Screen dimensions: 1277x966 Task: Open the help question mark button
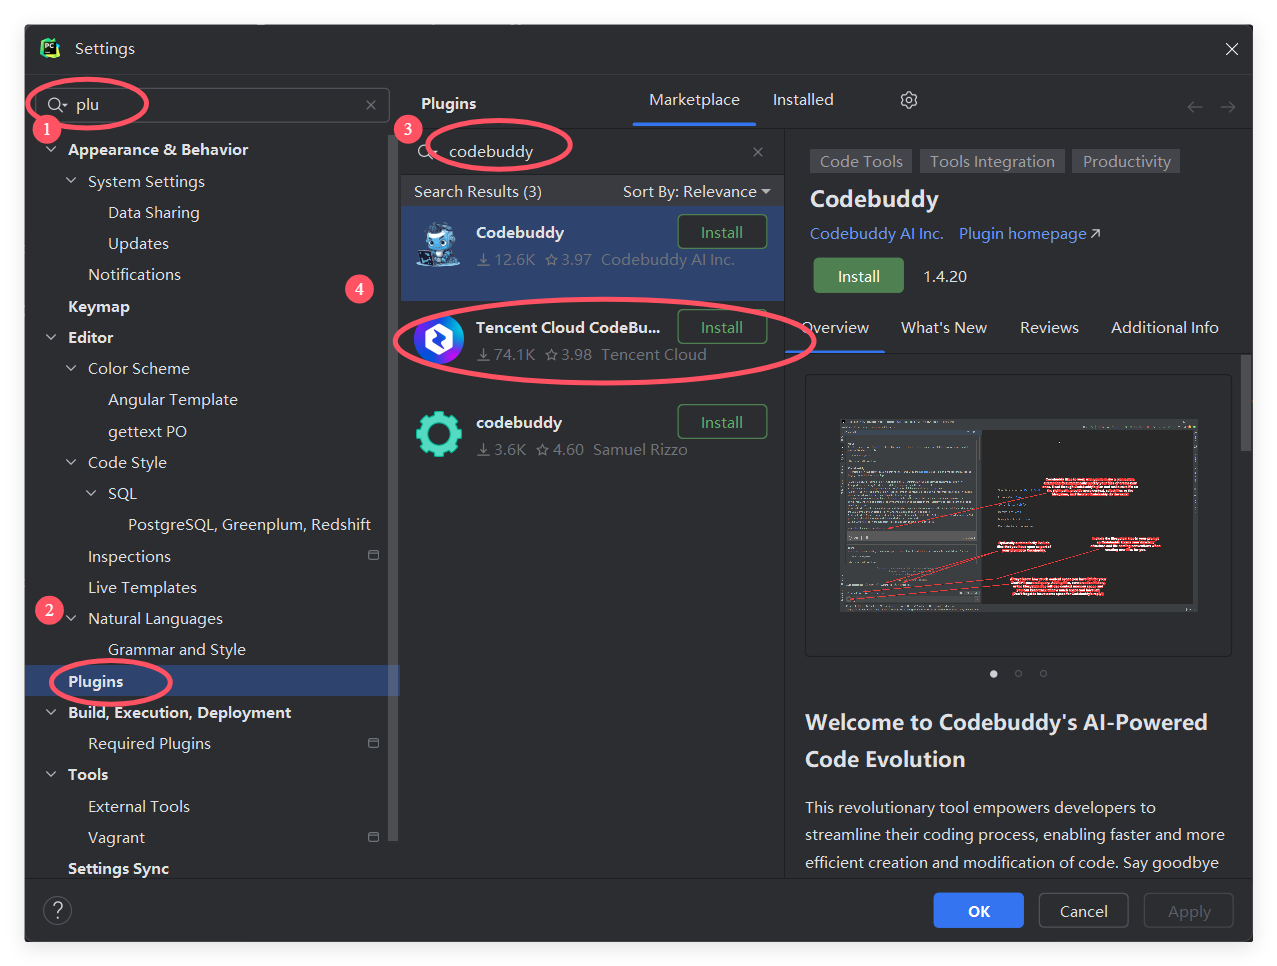58,911
